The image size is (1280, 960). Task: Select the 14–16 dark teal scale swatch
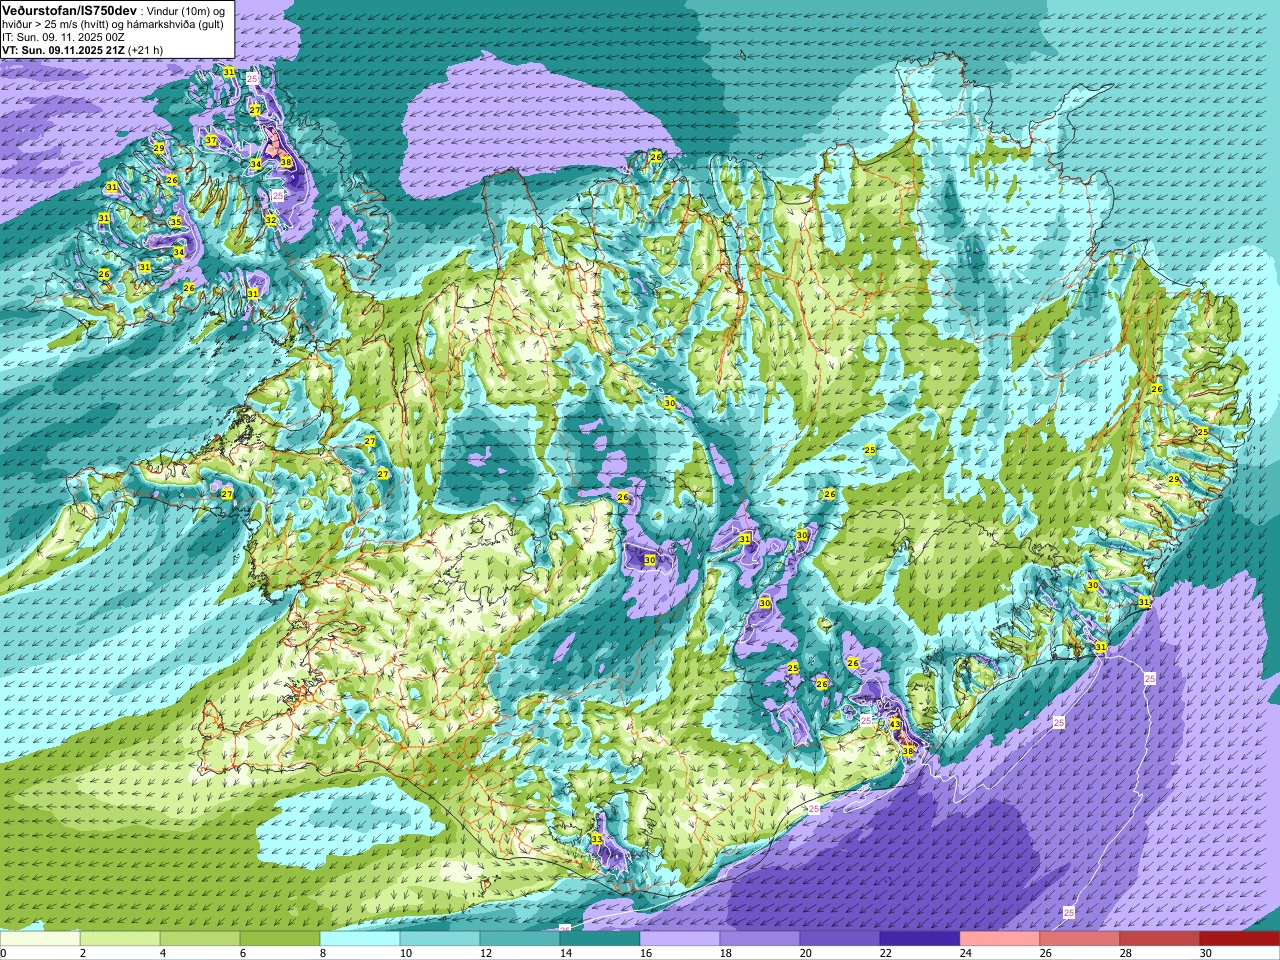(600, 939)
